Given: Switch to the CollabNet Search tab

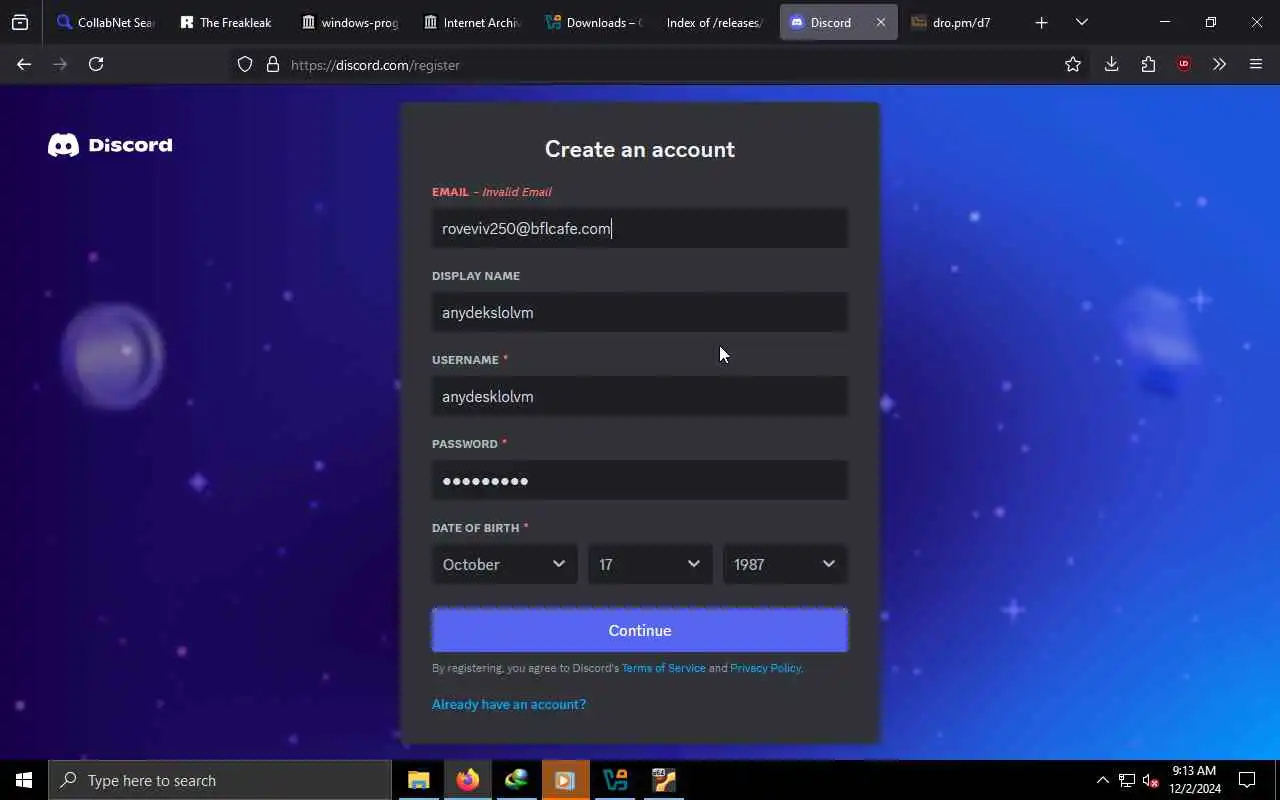Looking at the screenshot, I should click(106, 22).
